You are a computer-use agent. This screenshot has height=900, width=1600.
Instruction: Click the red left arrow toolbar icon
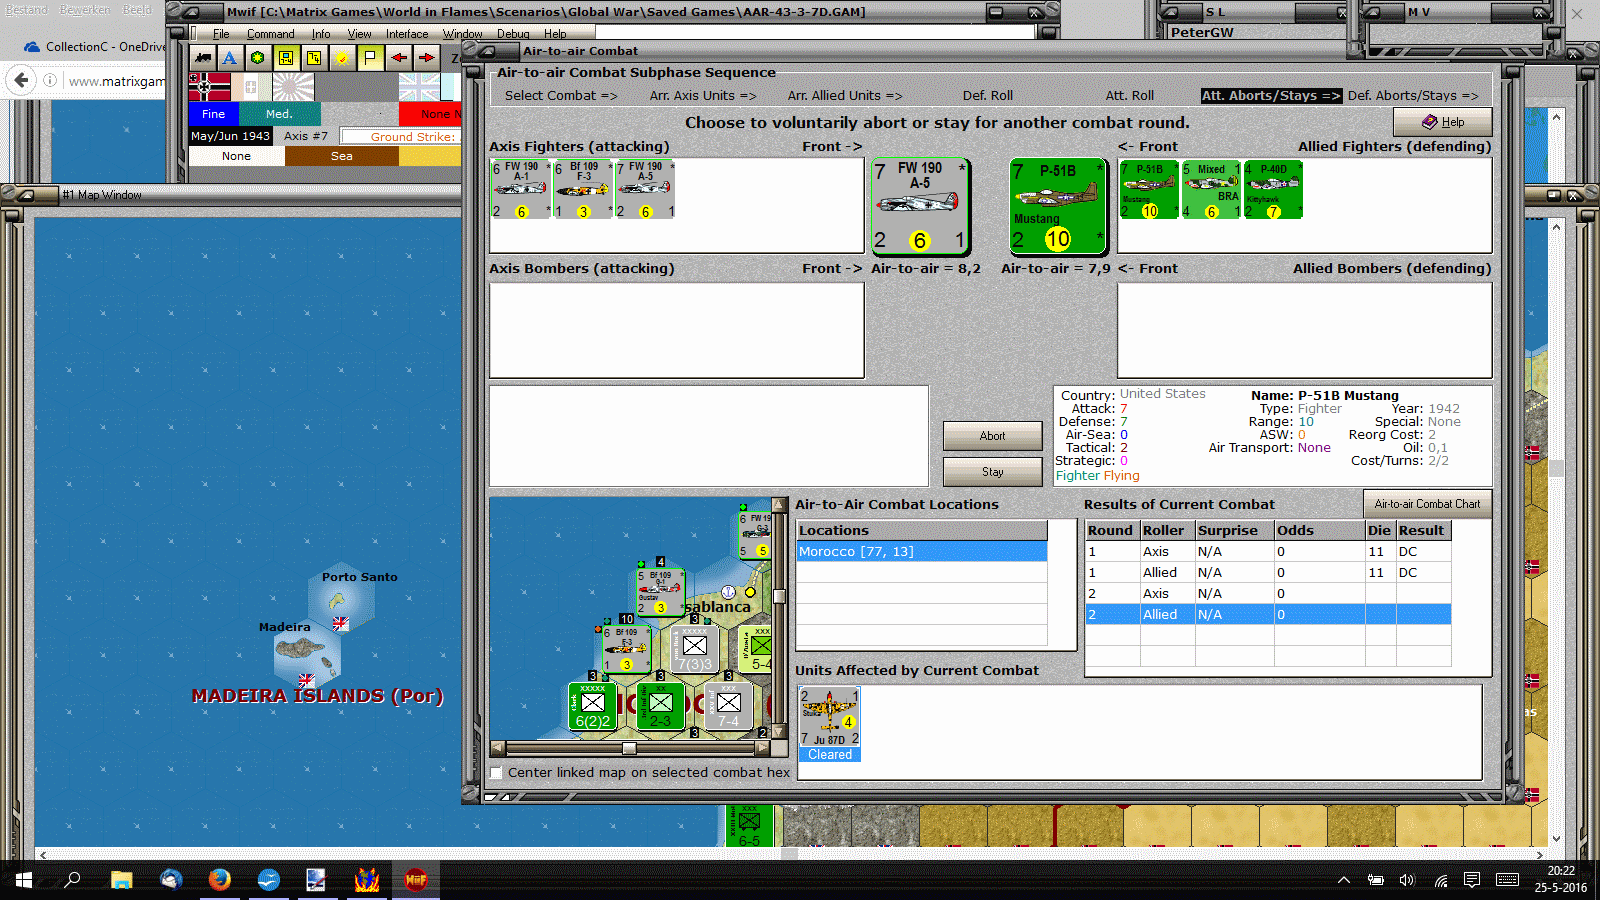pyautogui.click(x=399, y=58)
